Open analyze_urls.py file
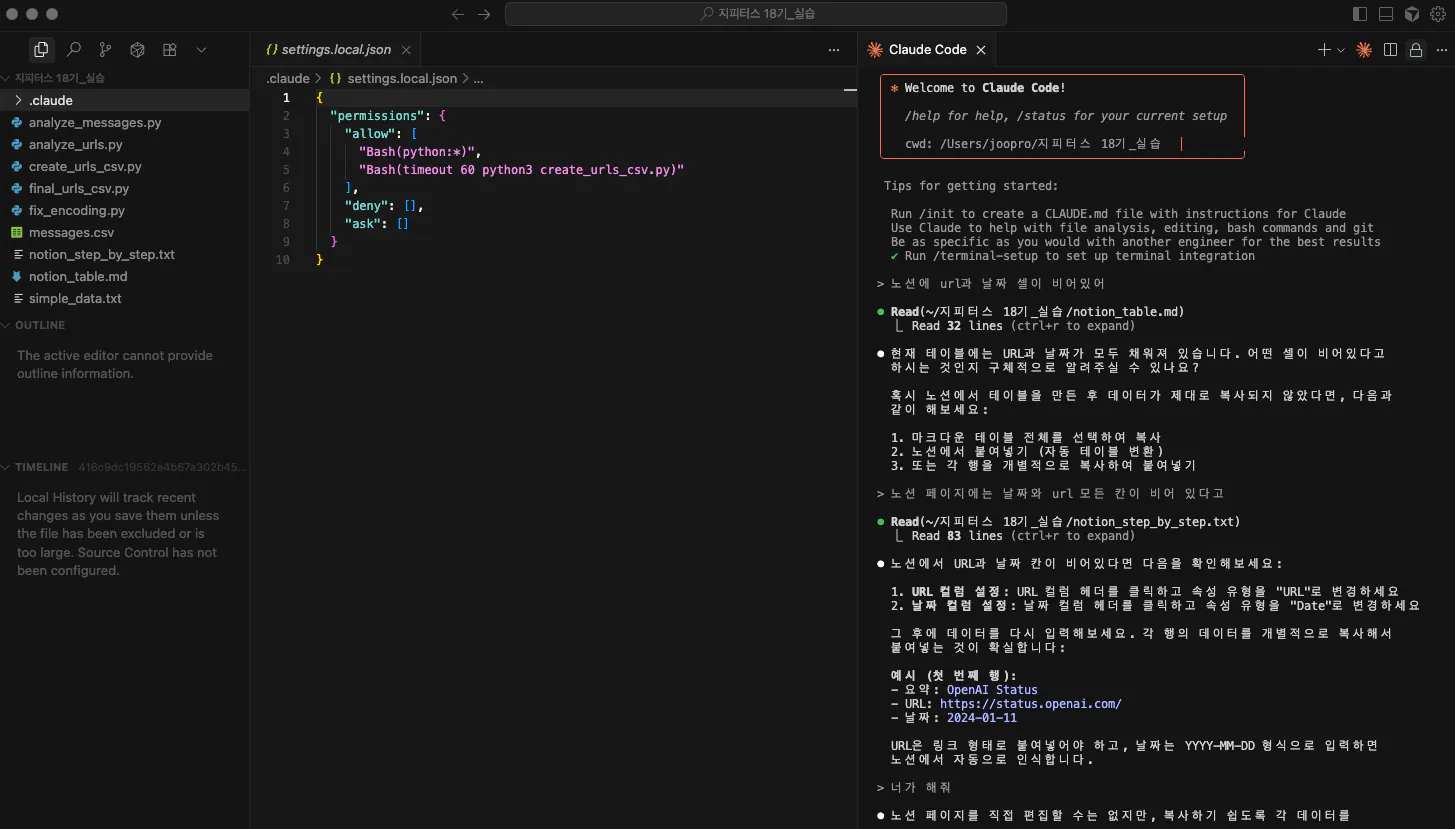The image size is (1455, 829). tap(125, 144)
